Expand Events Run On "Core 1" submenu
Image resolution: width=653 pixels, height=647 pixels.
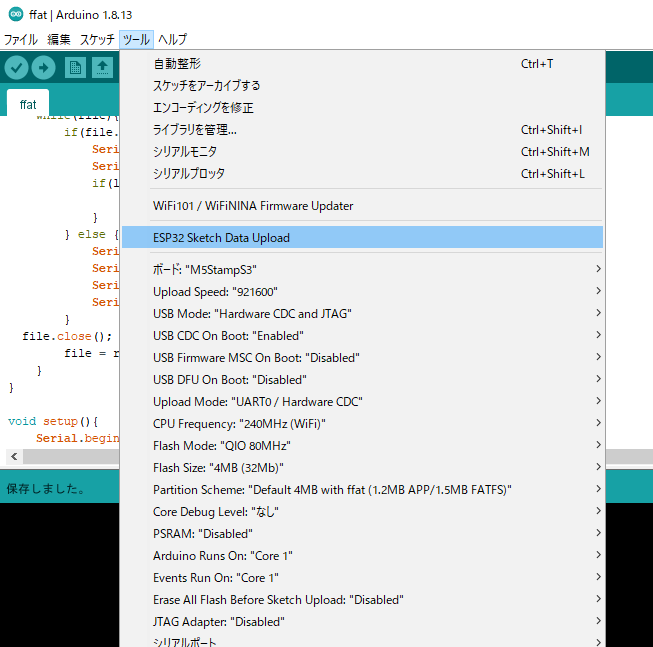pyautogui.click(x=362, y=577)
